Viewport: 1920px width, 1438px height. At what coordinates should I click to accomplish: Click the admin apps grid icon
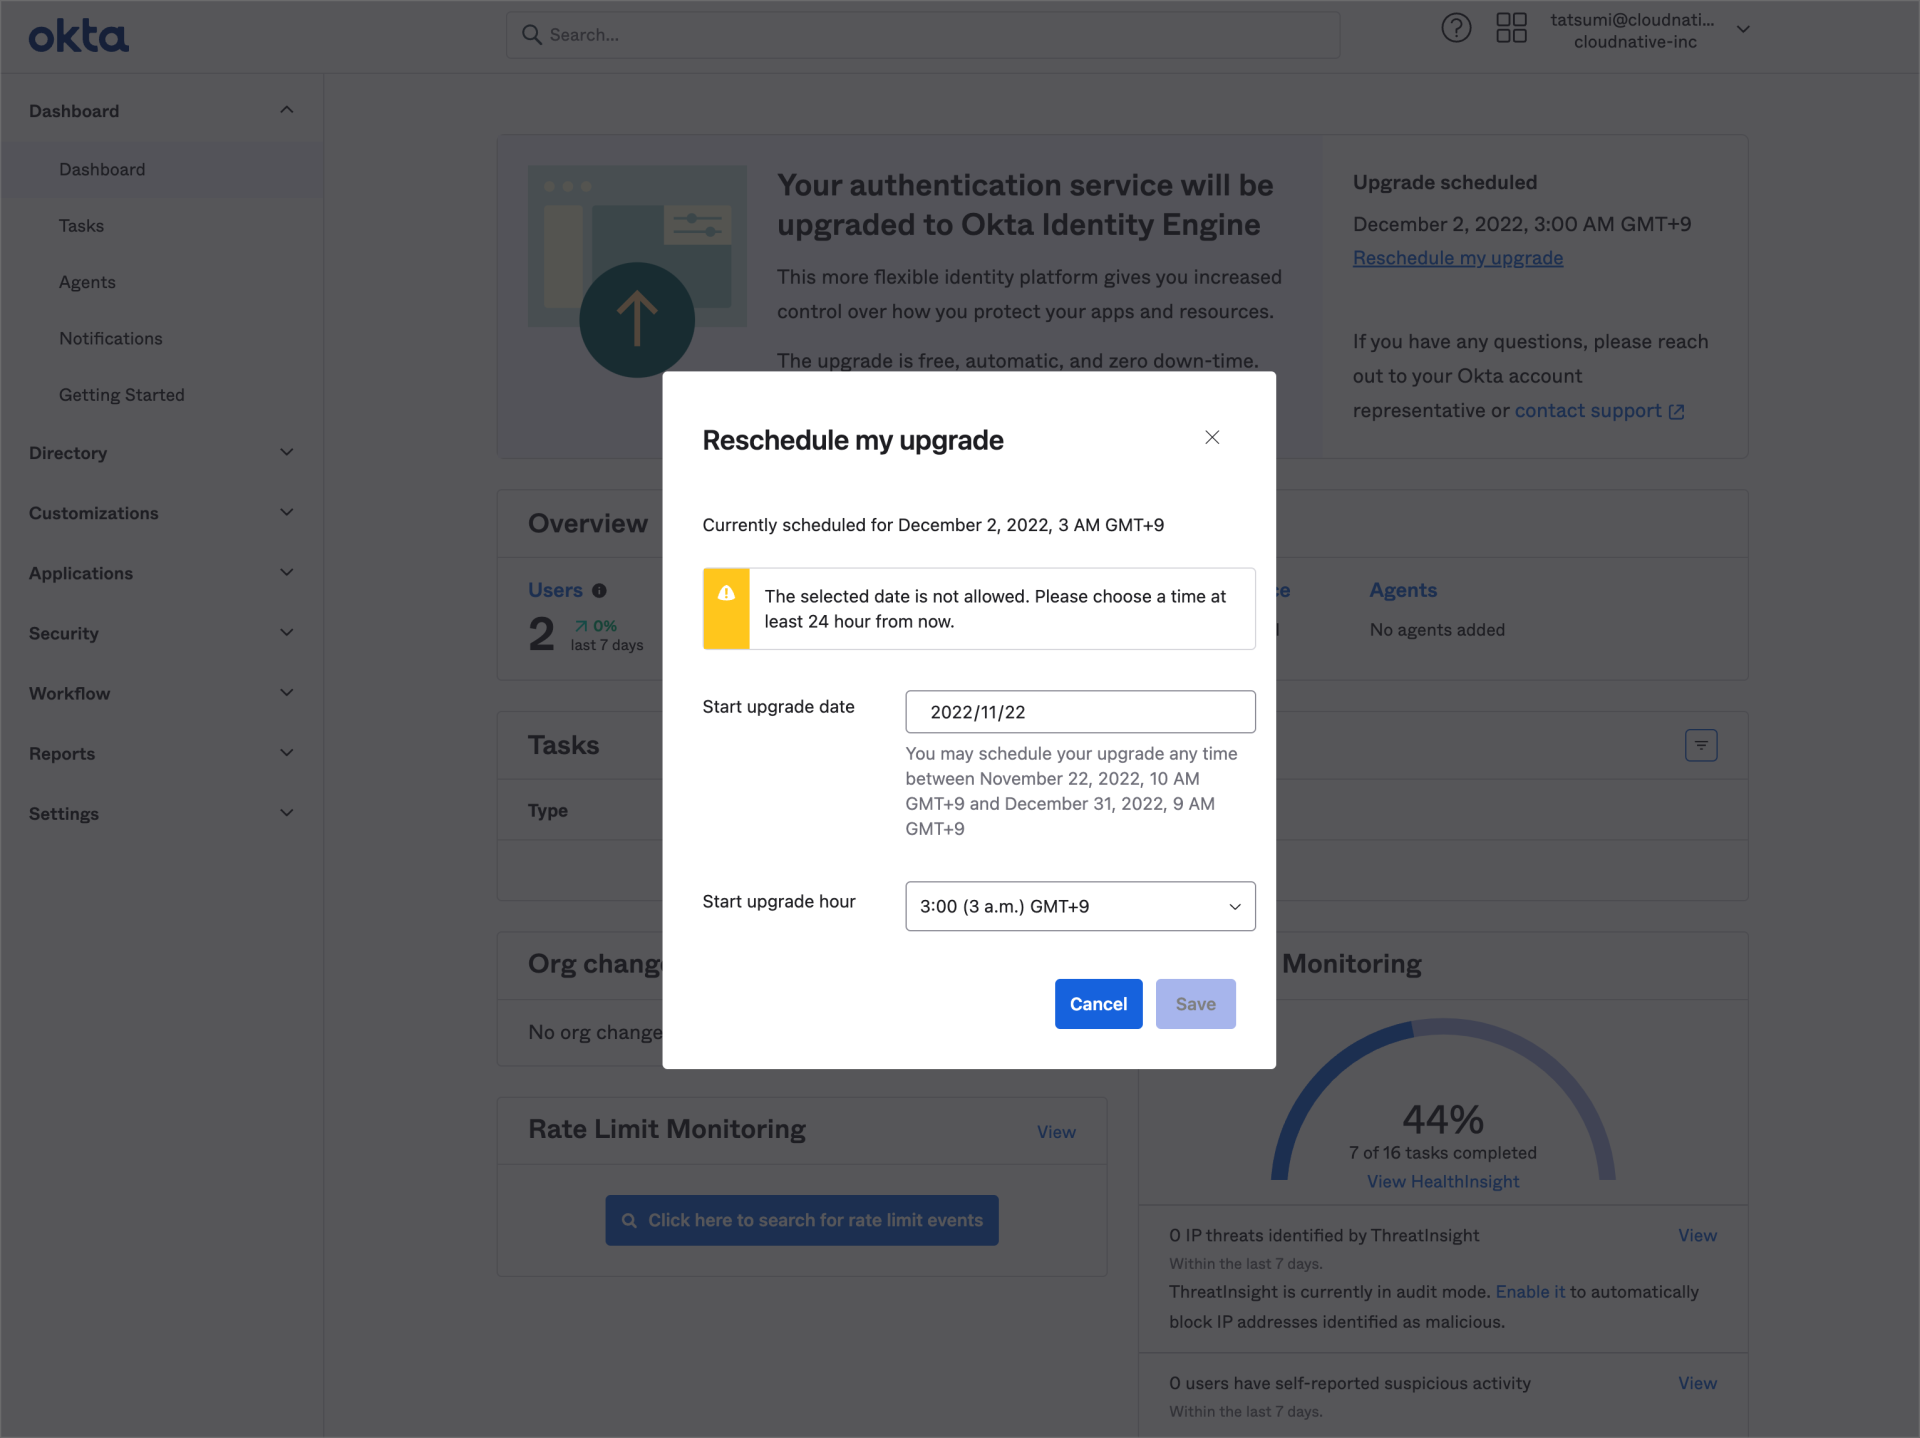pos(1511,28)
